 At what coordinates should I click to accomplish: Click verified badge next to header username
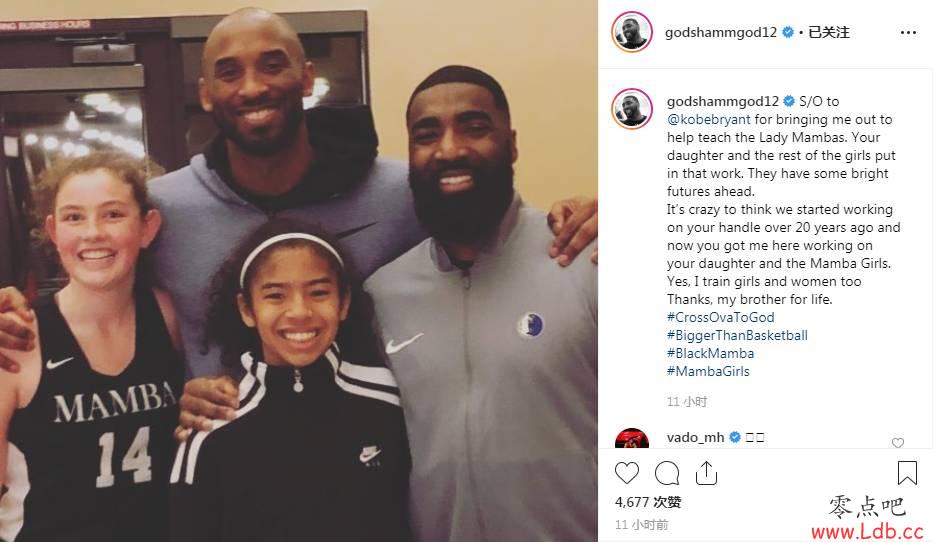point(788,32)
